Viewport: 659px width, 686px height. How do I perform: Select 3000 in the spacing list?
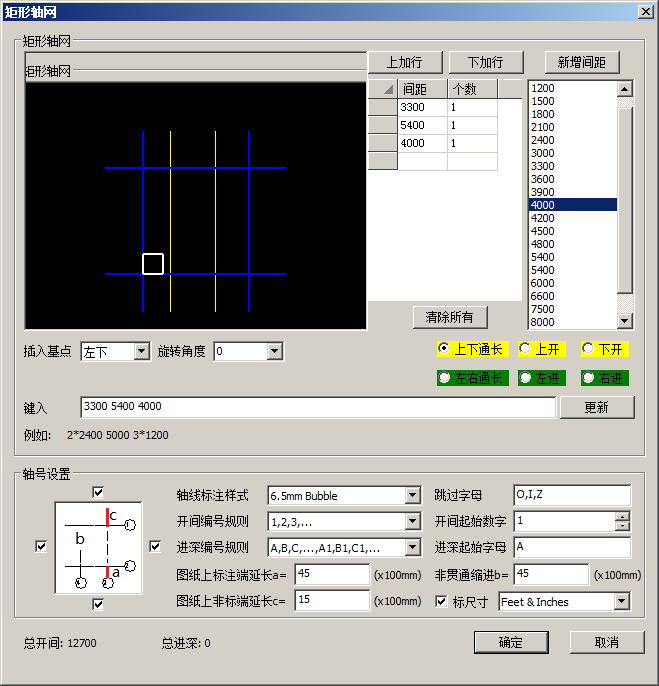tap(573, 153)
